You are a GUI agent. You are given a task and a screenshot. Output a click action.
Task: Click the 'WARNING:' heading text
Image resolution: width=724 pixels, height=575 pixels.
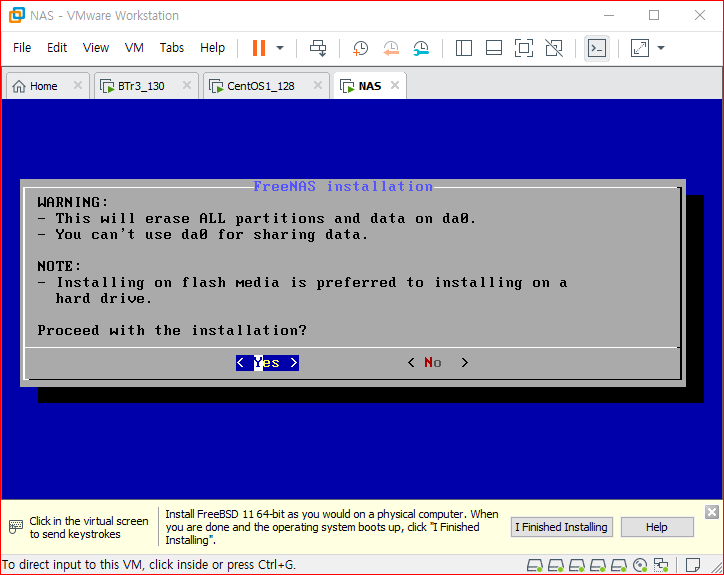[x=72, y=202]
